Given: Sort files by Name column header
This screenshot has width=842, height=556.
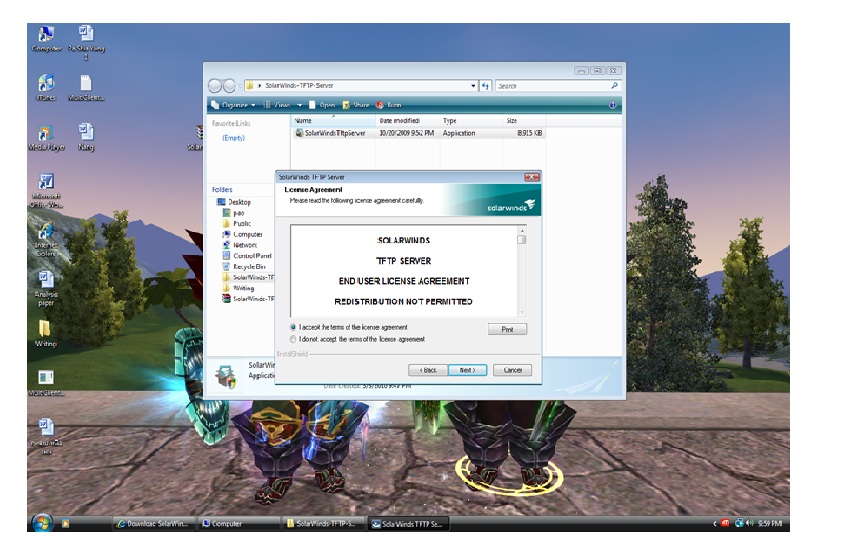Looking at the screenshot, I should click(333, 121).
